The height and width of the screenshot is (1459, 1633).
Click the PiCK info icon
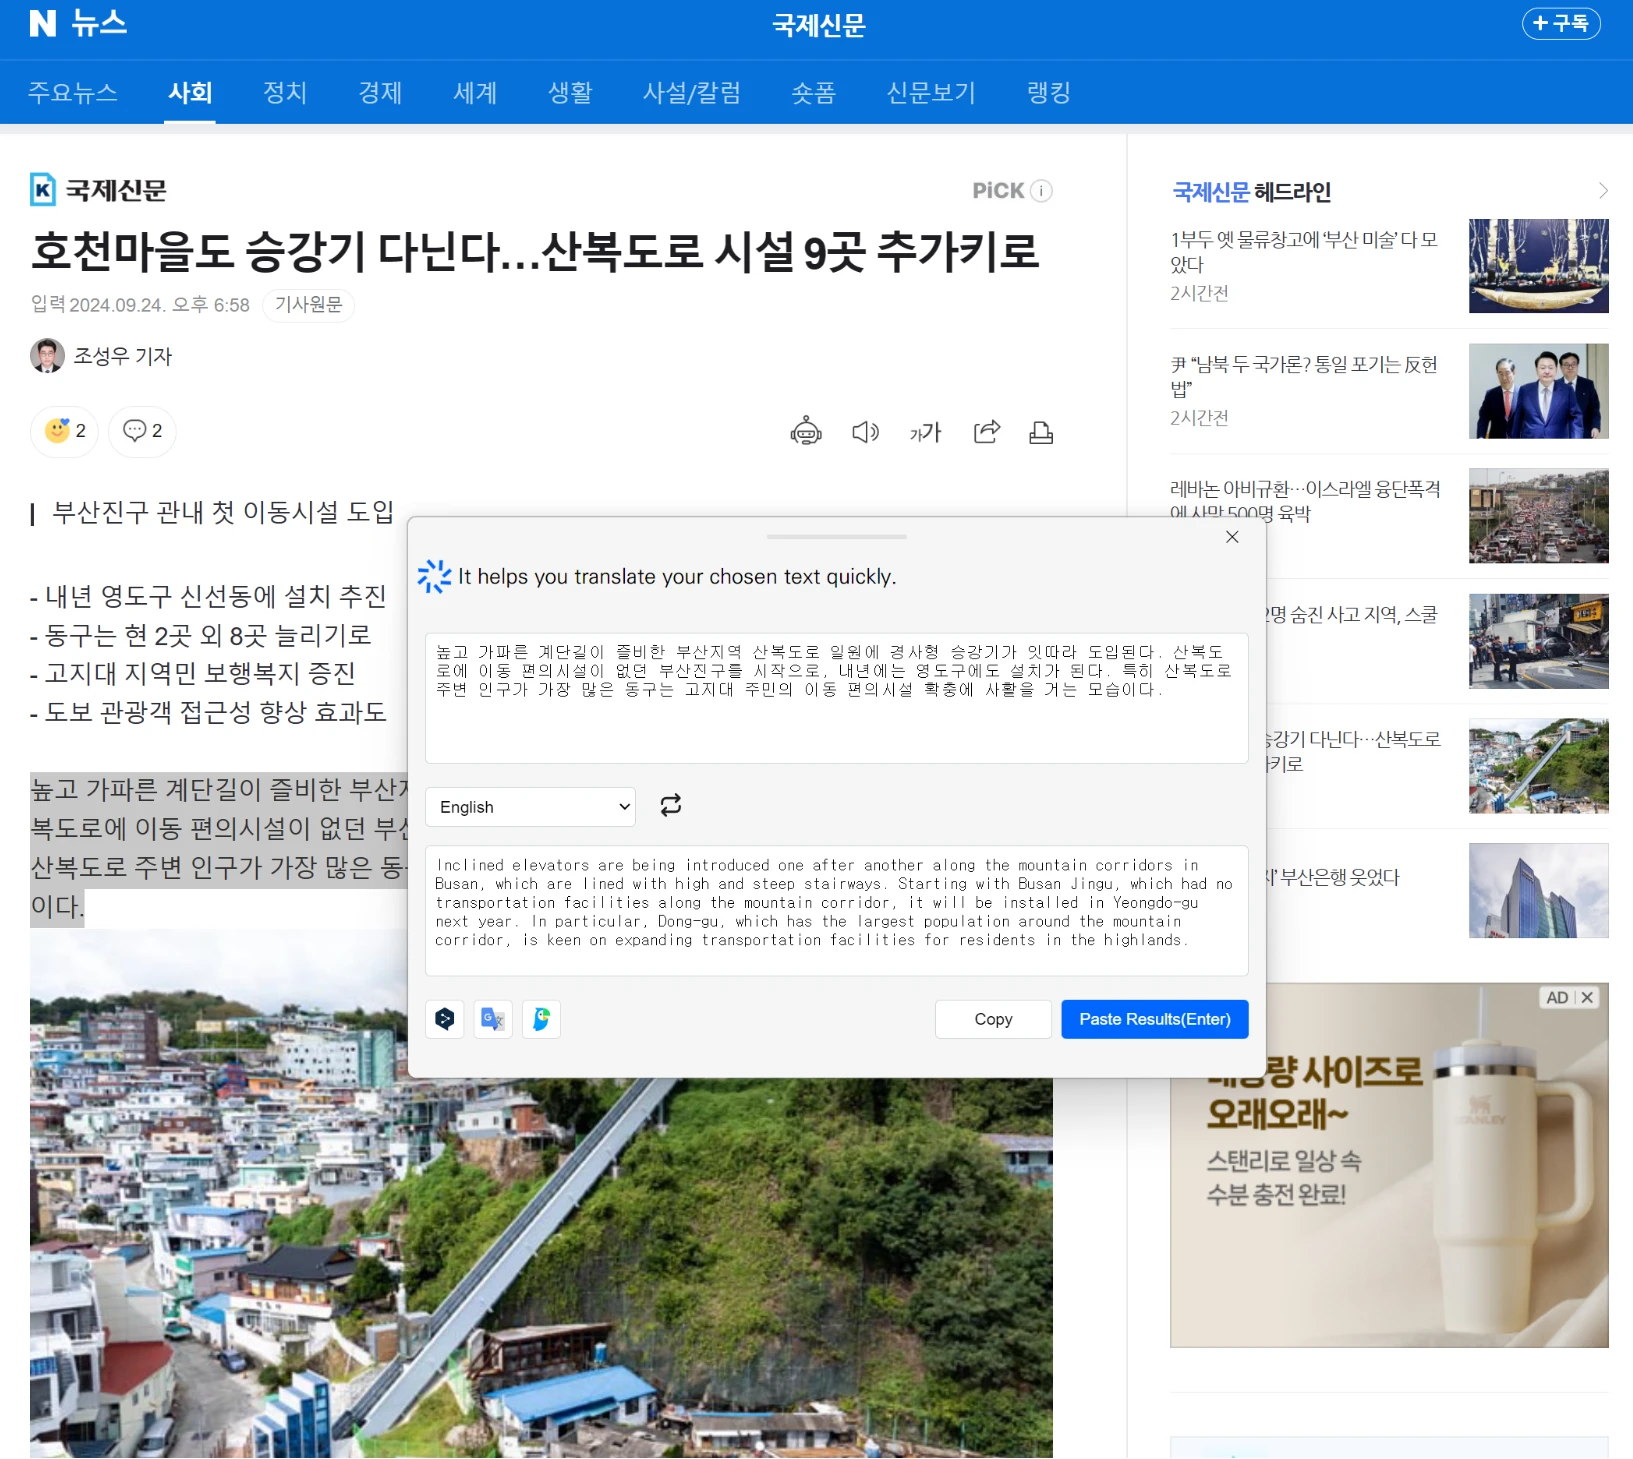tap(1041, 191)
